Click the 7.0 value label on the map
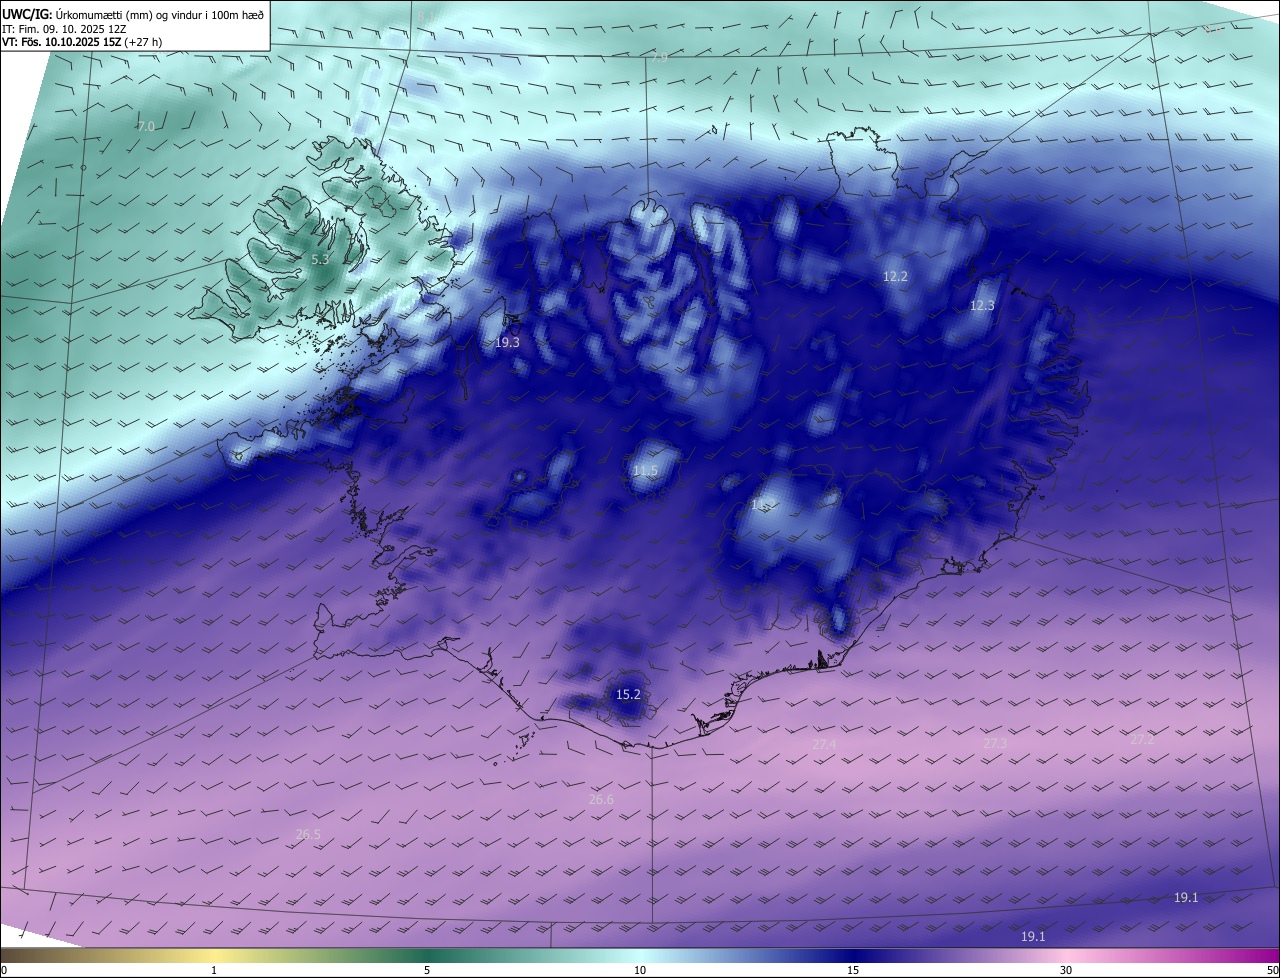Viewport: 1280px width, 978px height. click(x=146, y=126)
